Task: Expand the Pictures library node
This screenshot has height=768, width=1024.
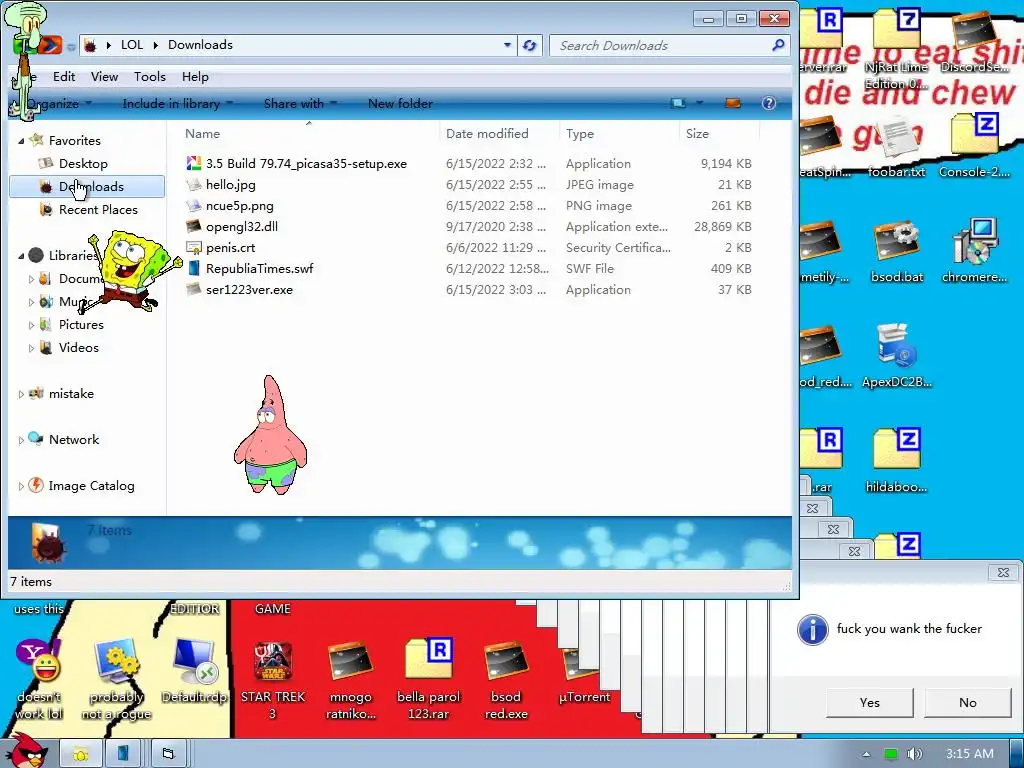Action: tap(31, 325)
